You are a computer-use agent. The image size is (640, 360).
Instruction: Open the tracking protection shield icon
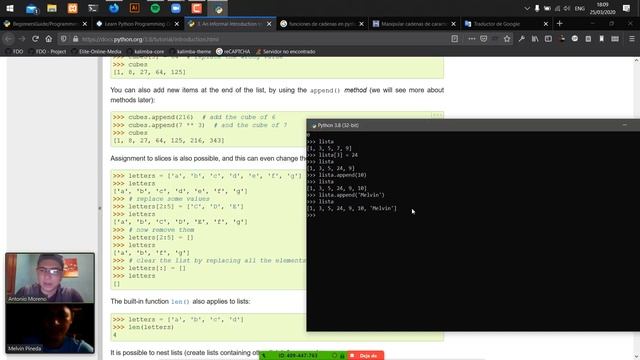[x=64, y=39]
